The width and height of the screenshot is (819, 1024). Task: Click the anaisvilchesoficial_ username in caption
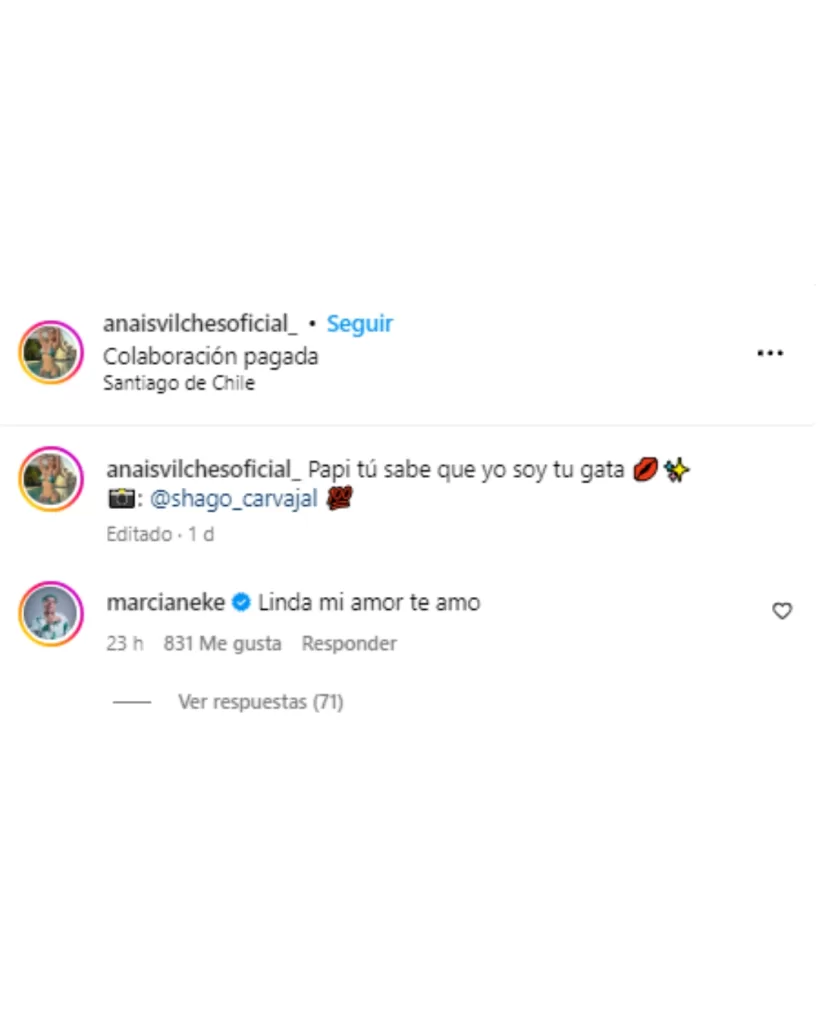pyautogui.click(x=203, y=470)
